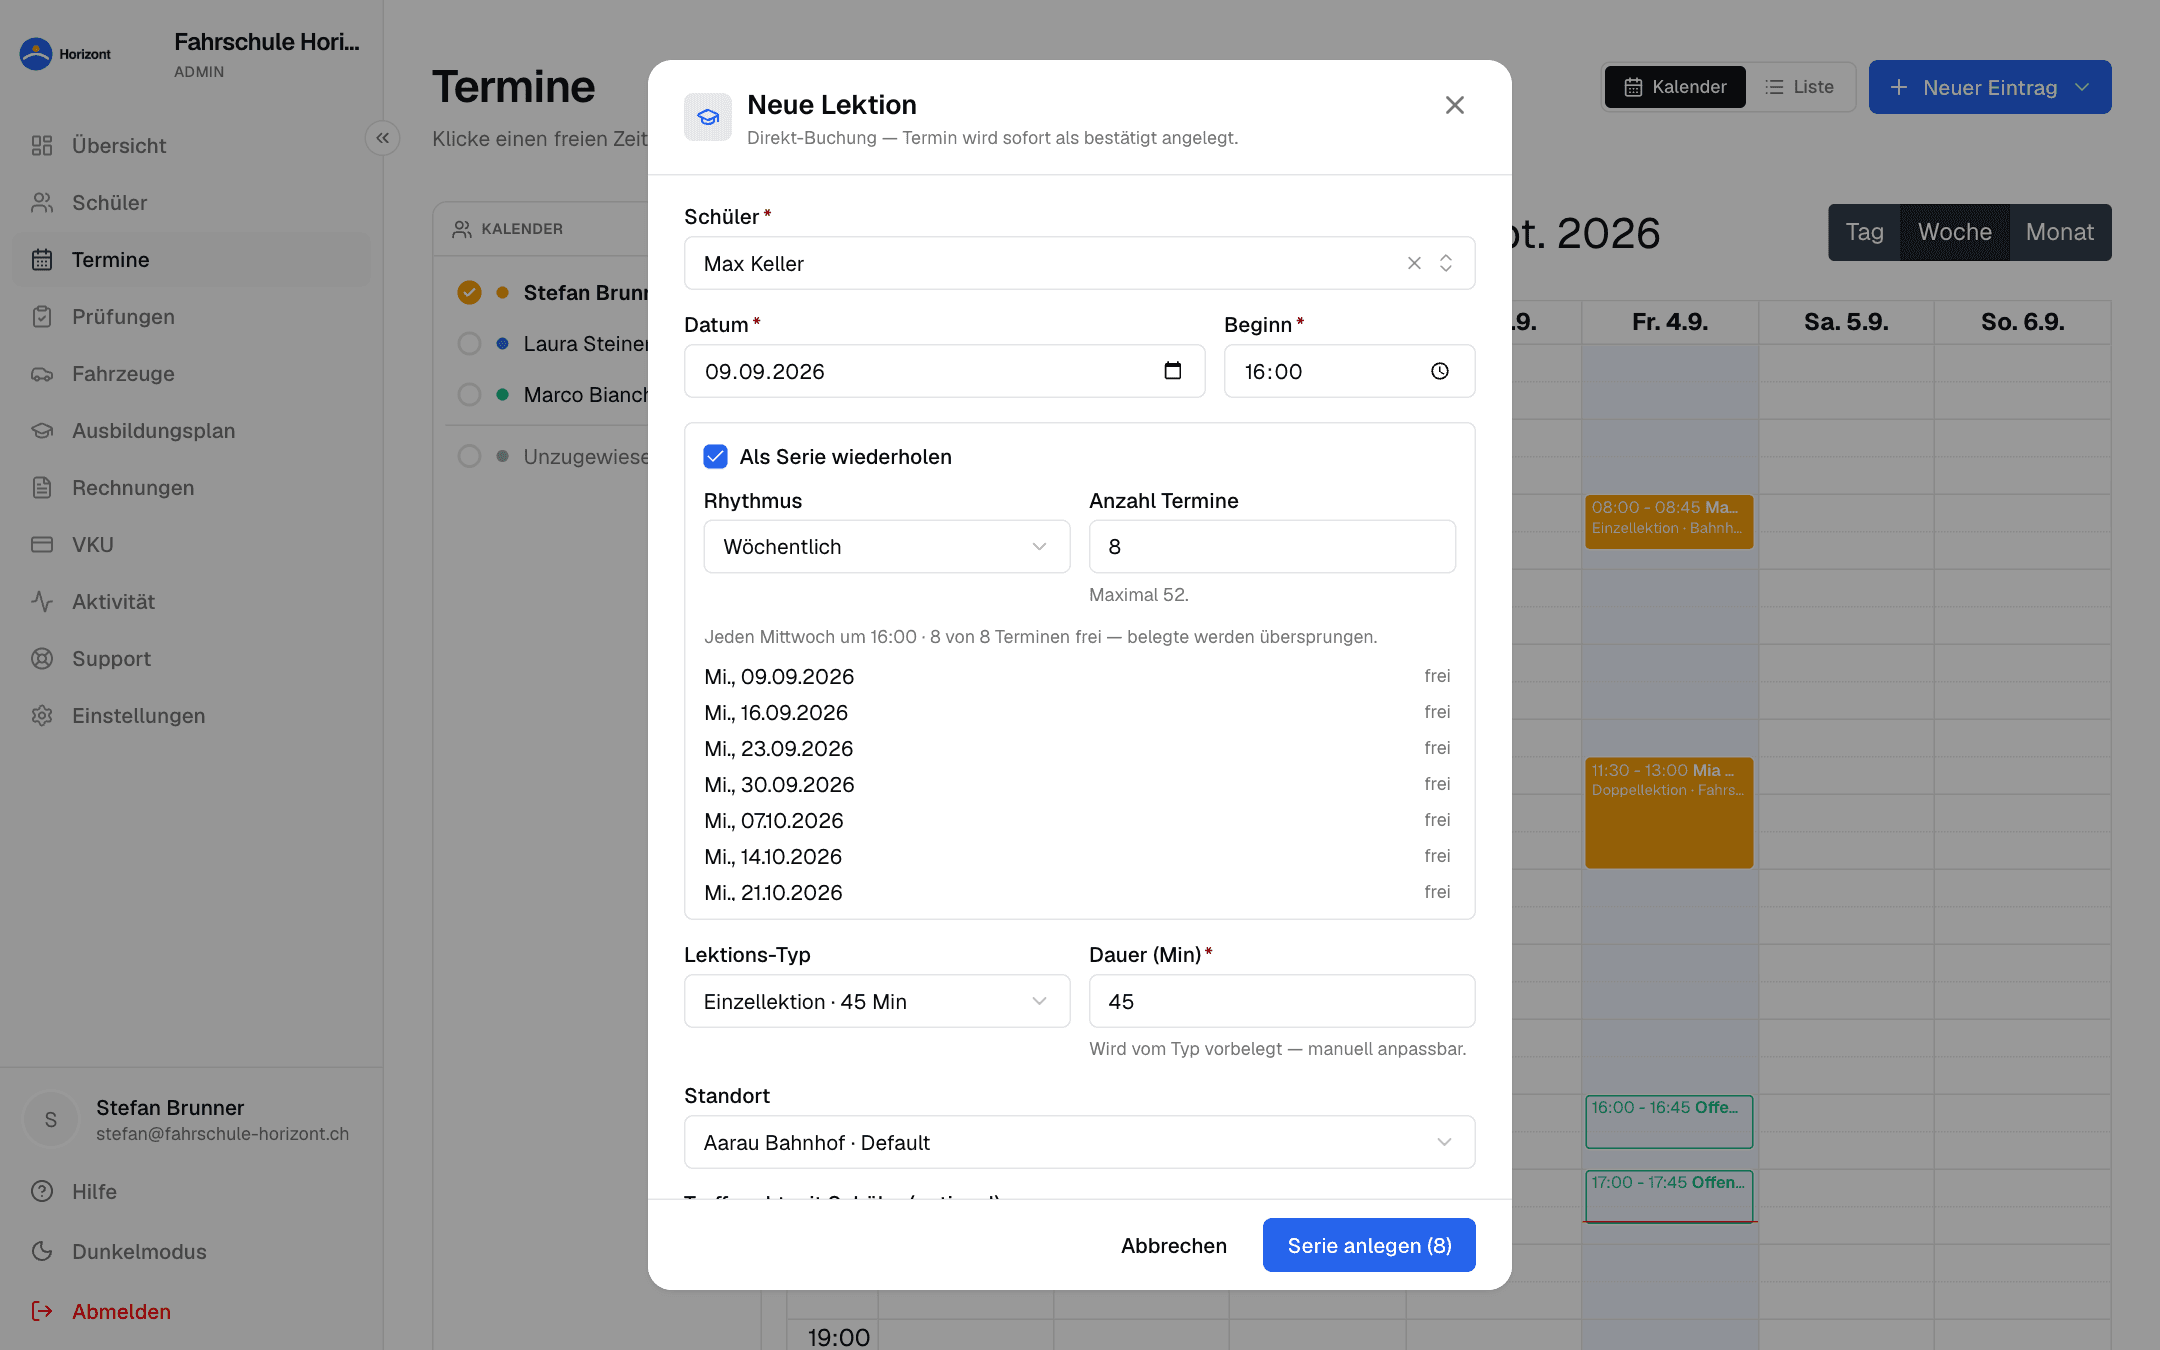Go to Schüler in the sidebar
Screen dimensions: 2160x1350
(191, 203)
